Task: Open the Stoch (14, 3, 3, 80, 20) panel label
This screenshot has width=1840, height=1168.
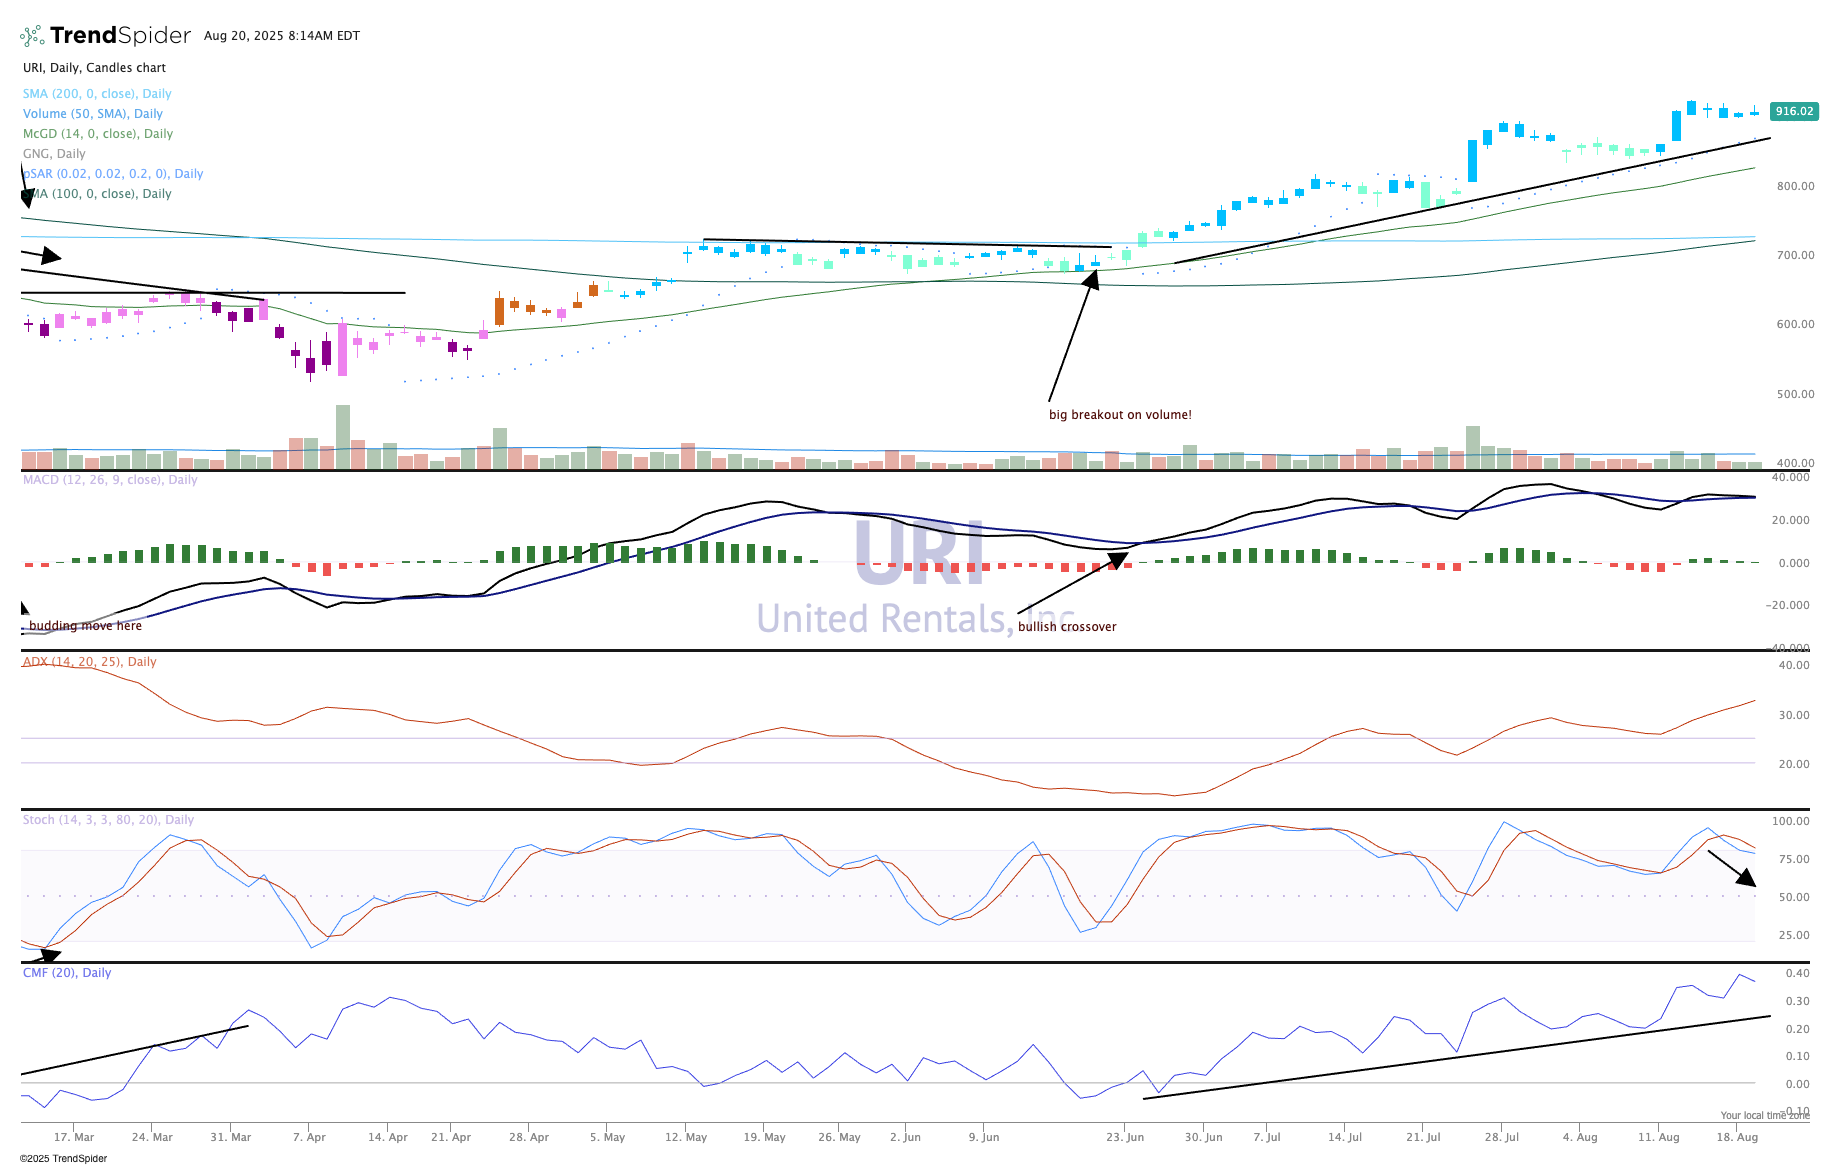Action: 108,820
